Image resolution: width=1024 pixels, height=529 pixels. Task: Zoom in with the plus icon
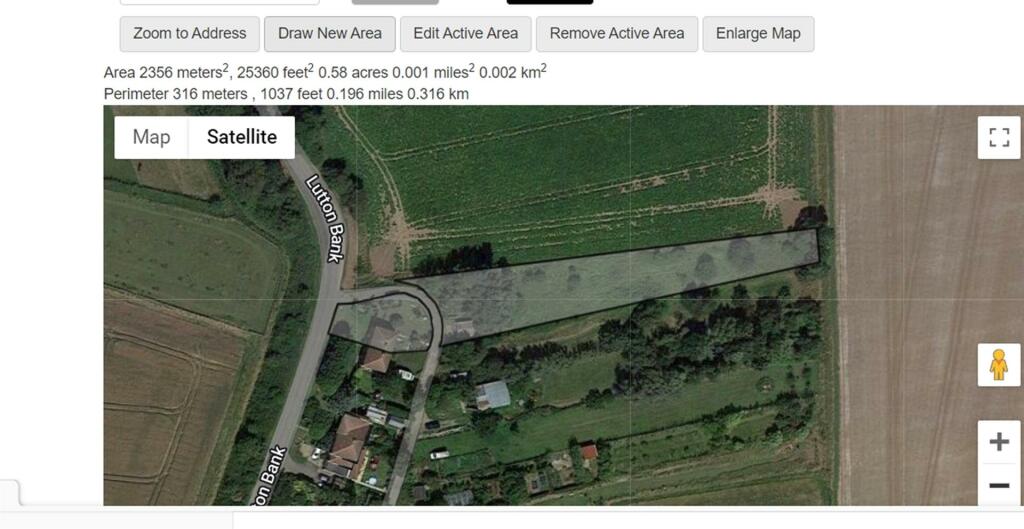pos(999,442)
